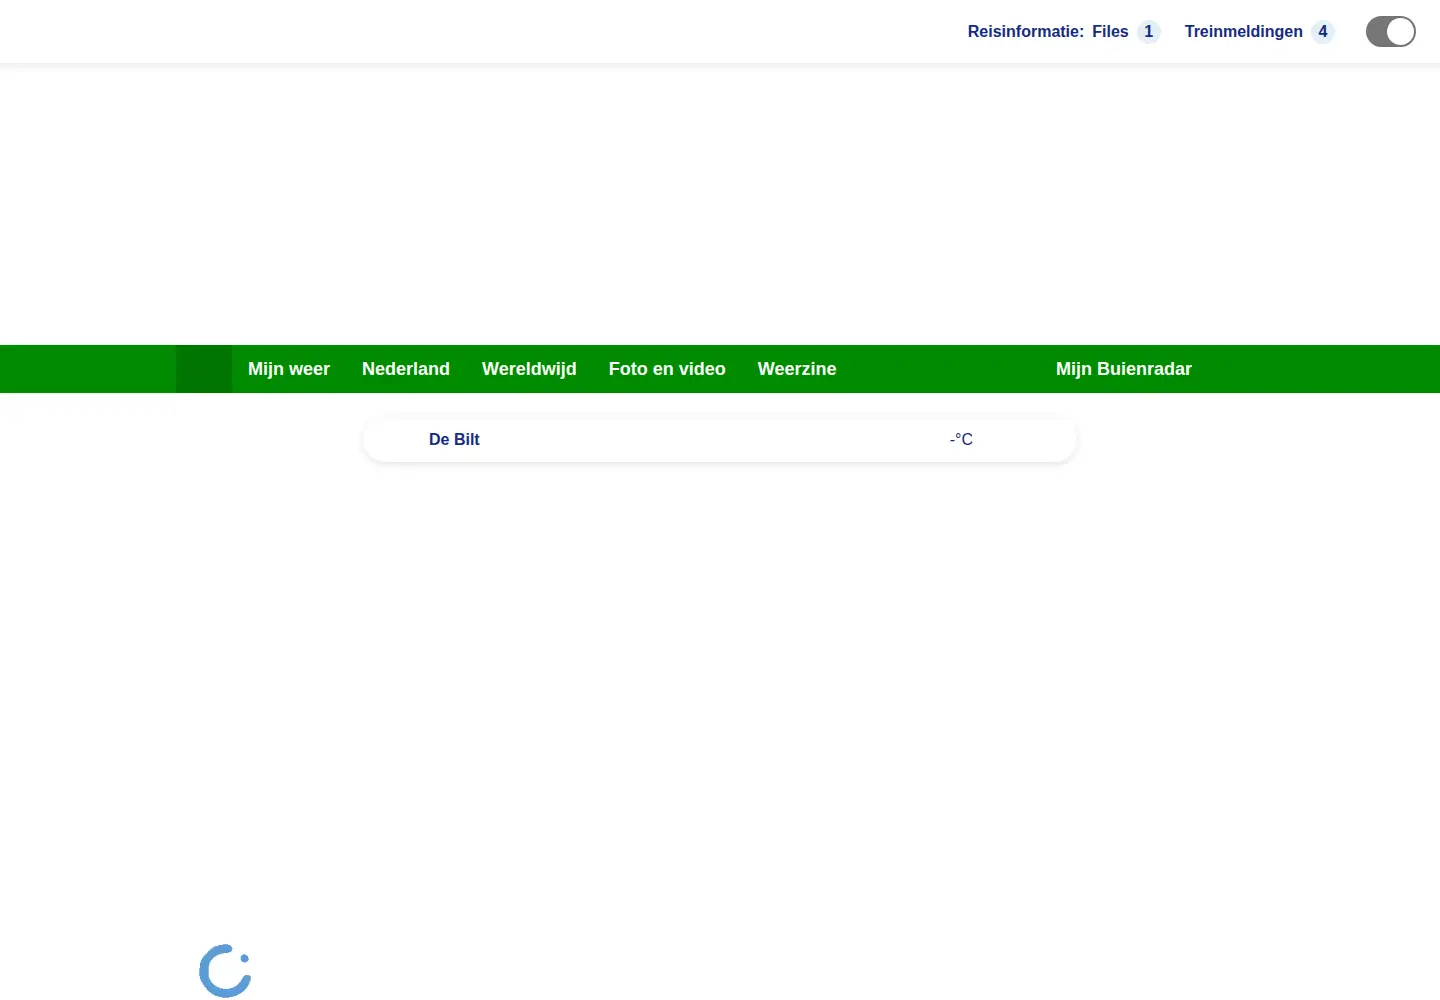Open the Weerzine menu

tap(797, 369)
